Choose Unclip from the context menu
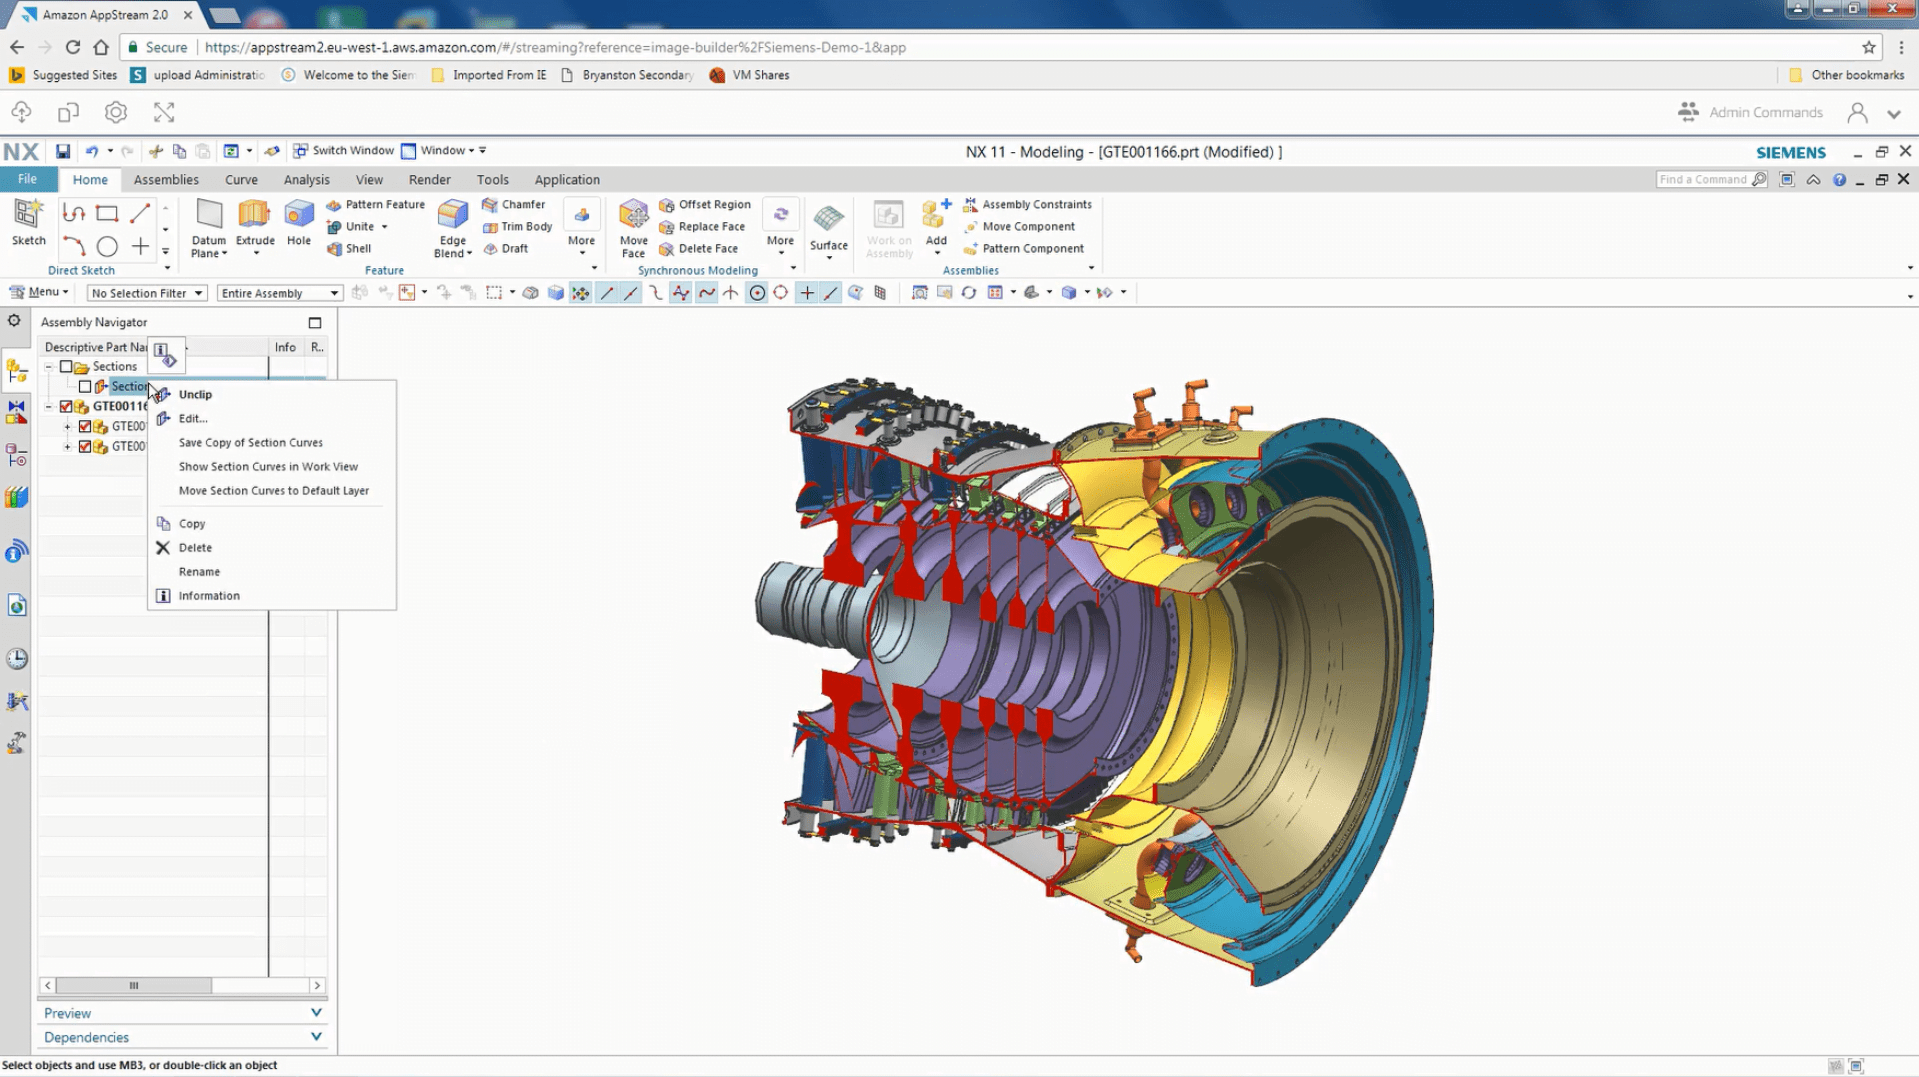 195,394
